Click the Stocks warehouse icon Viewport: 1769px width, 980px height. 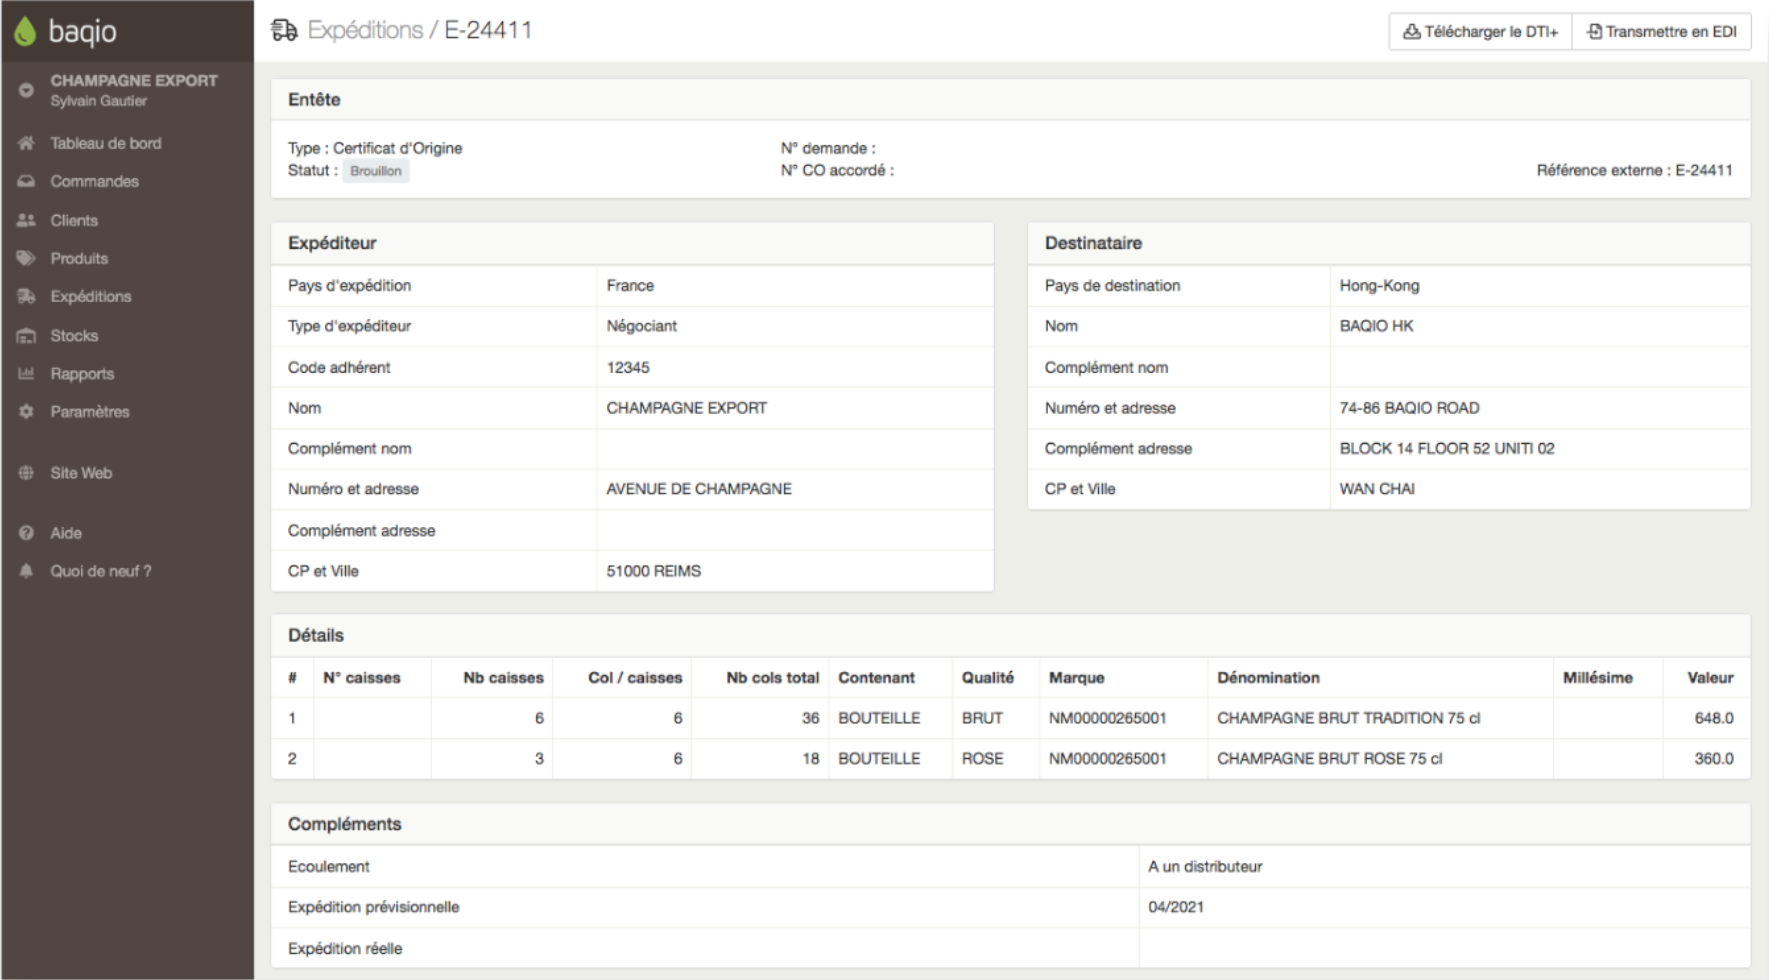coord(26,335)
